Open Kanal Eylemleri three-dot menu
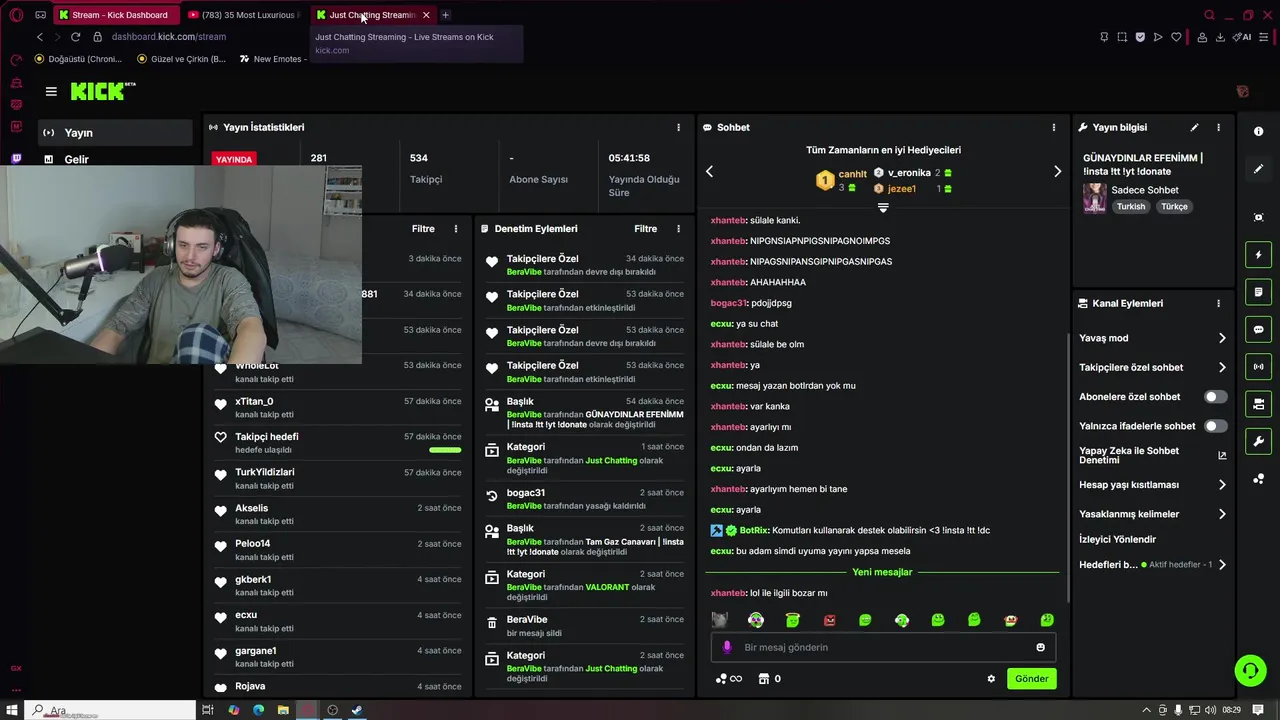The height and width of the screenshot is (720, 1280). (x=1218, y=303)
